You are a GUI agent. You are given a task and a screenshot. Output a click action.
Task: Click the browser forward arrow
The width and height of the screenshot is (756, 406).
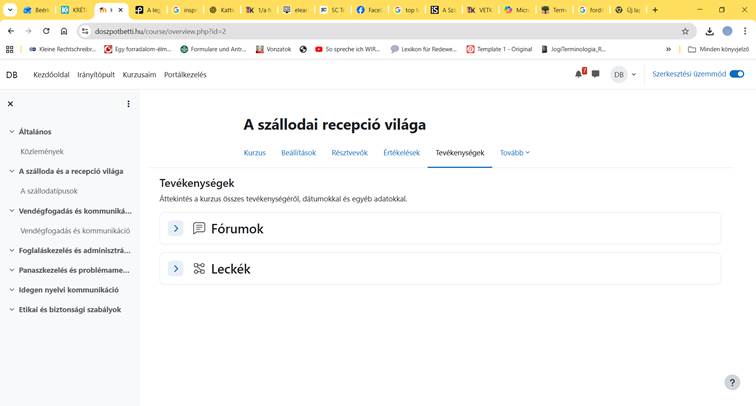coord(28,31)
